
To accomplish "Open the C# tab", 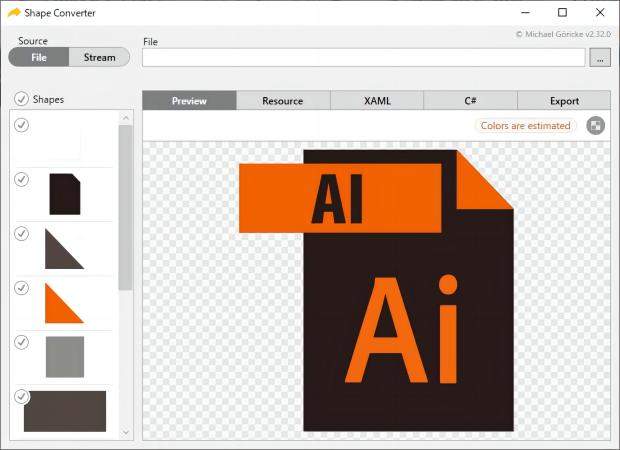I will 471,101.
